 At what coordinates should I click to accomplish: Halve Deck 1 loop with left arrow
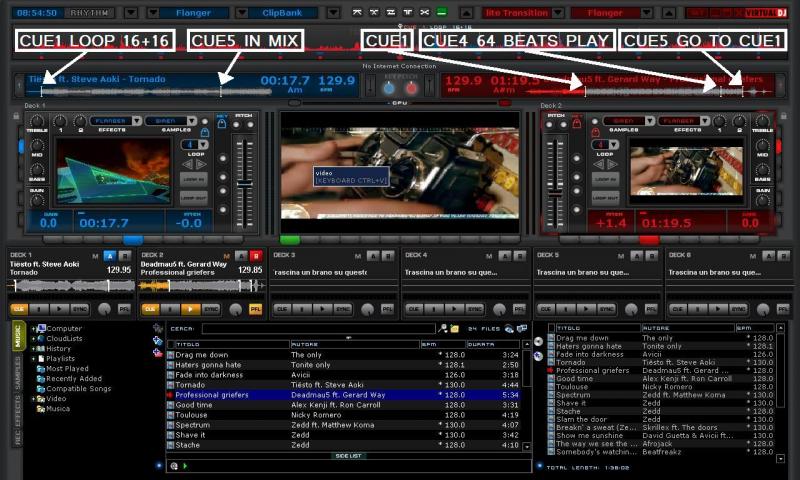pos(188,164)
